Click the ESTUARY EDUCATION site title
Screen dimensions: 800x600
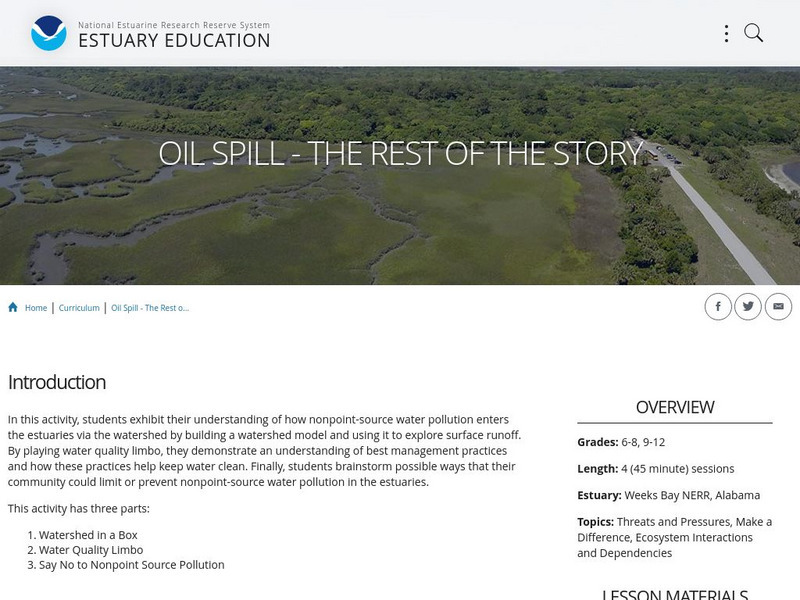pos(174,41)
